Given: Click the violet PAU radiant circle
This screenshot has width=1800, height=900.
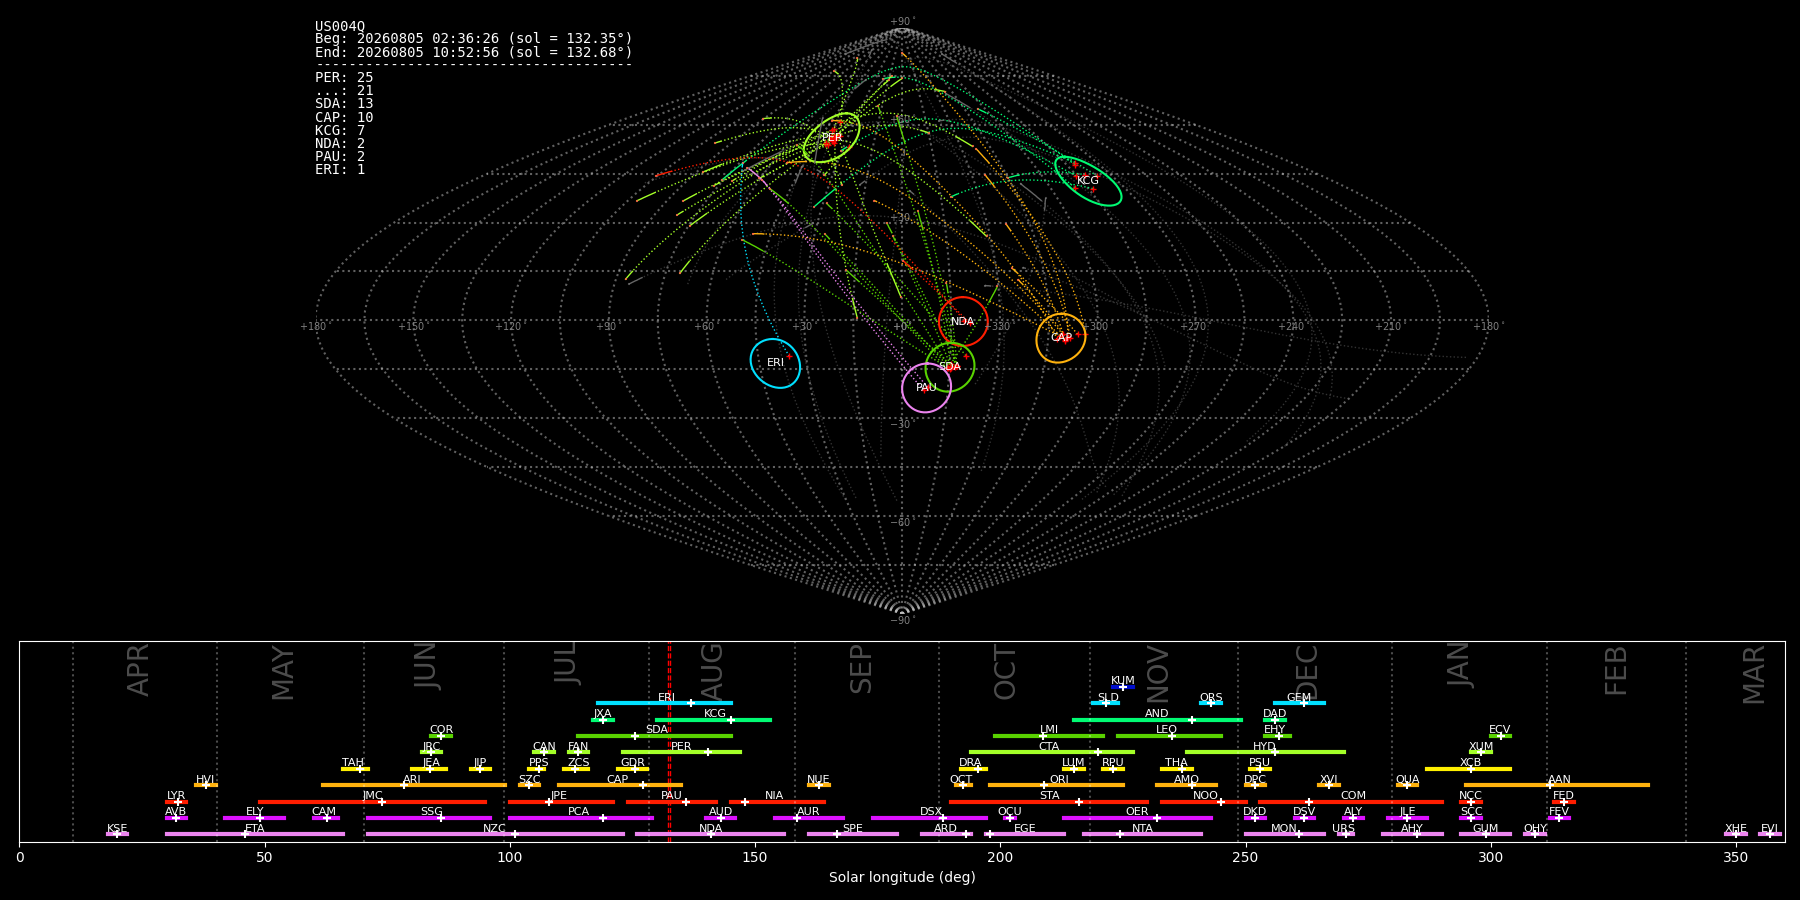Looking at the screenshot, I should (926, 388).
